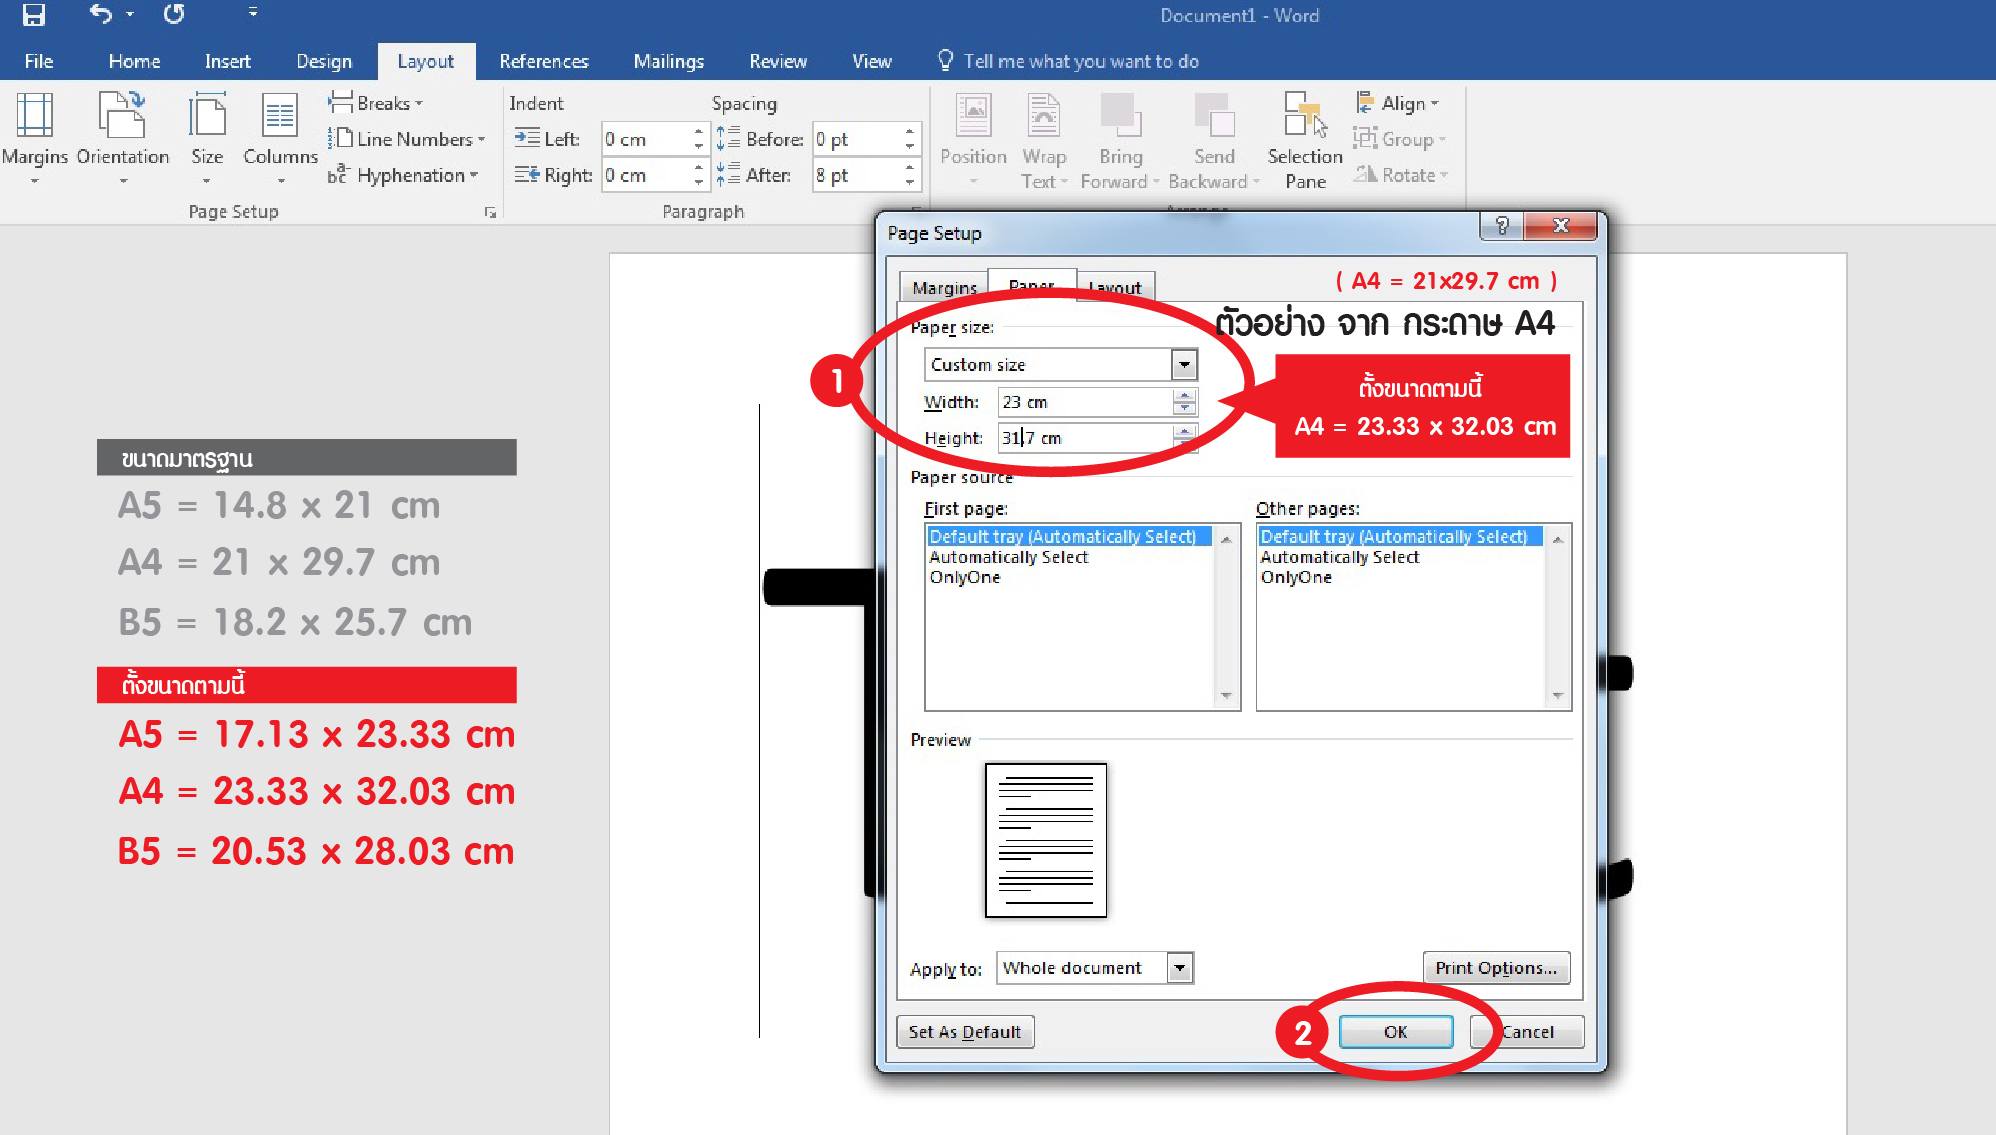Switch to the Review ribbon tab
Image resolution: width=1996 pixels, height=1135 pixels.
pos(778,61)
